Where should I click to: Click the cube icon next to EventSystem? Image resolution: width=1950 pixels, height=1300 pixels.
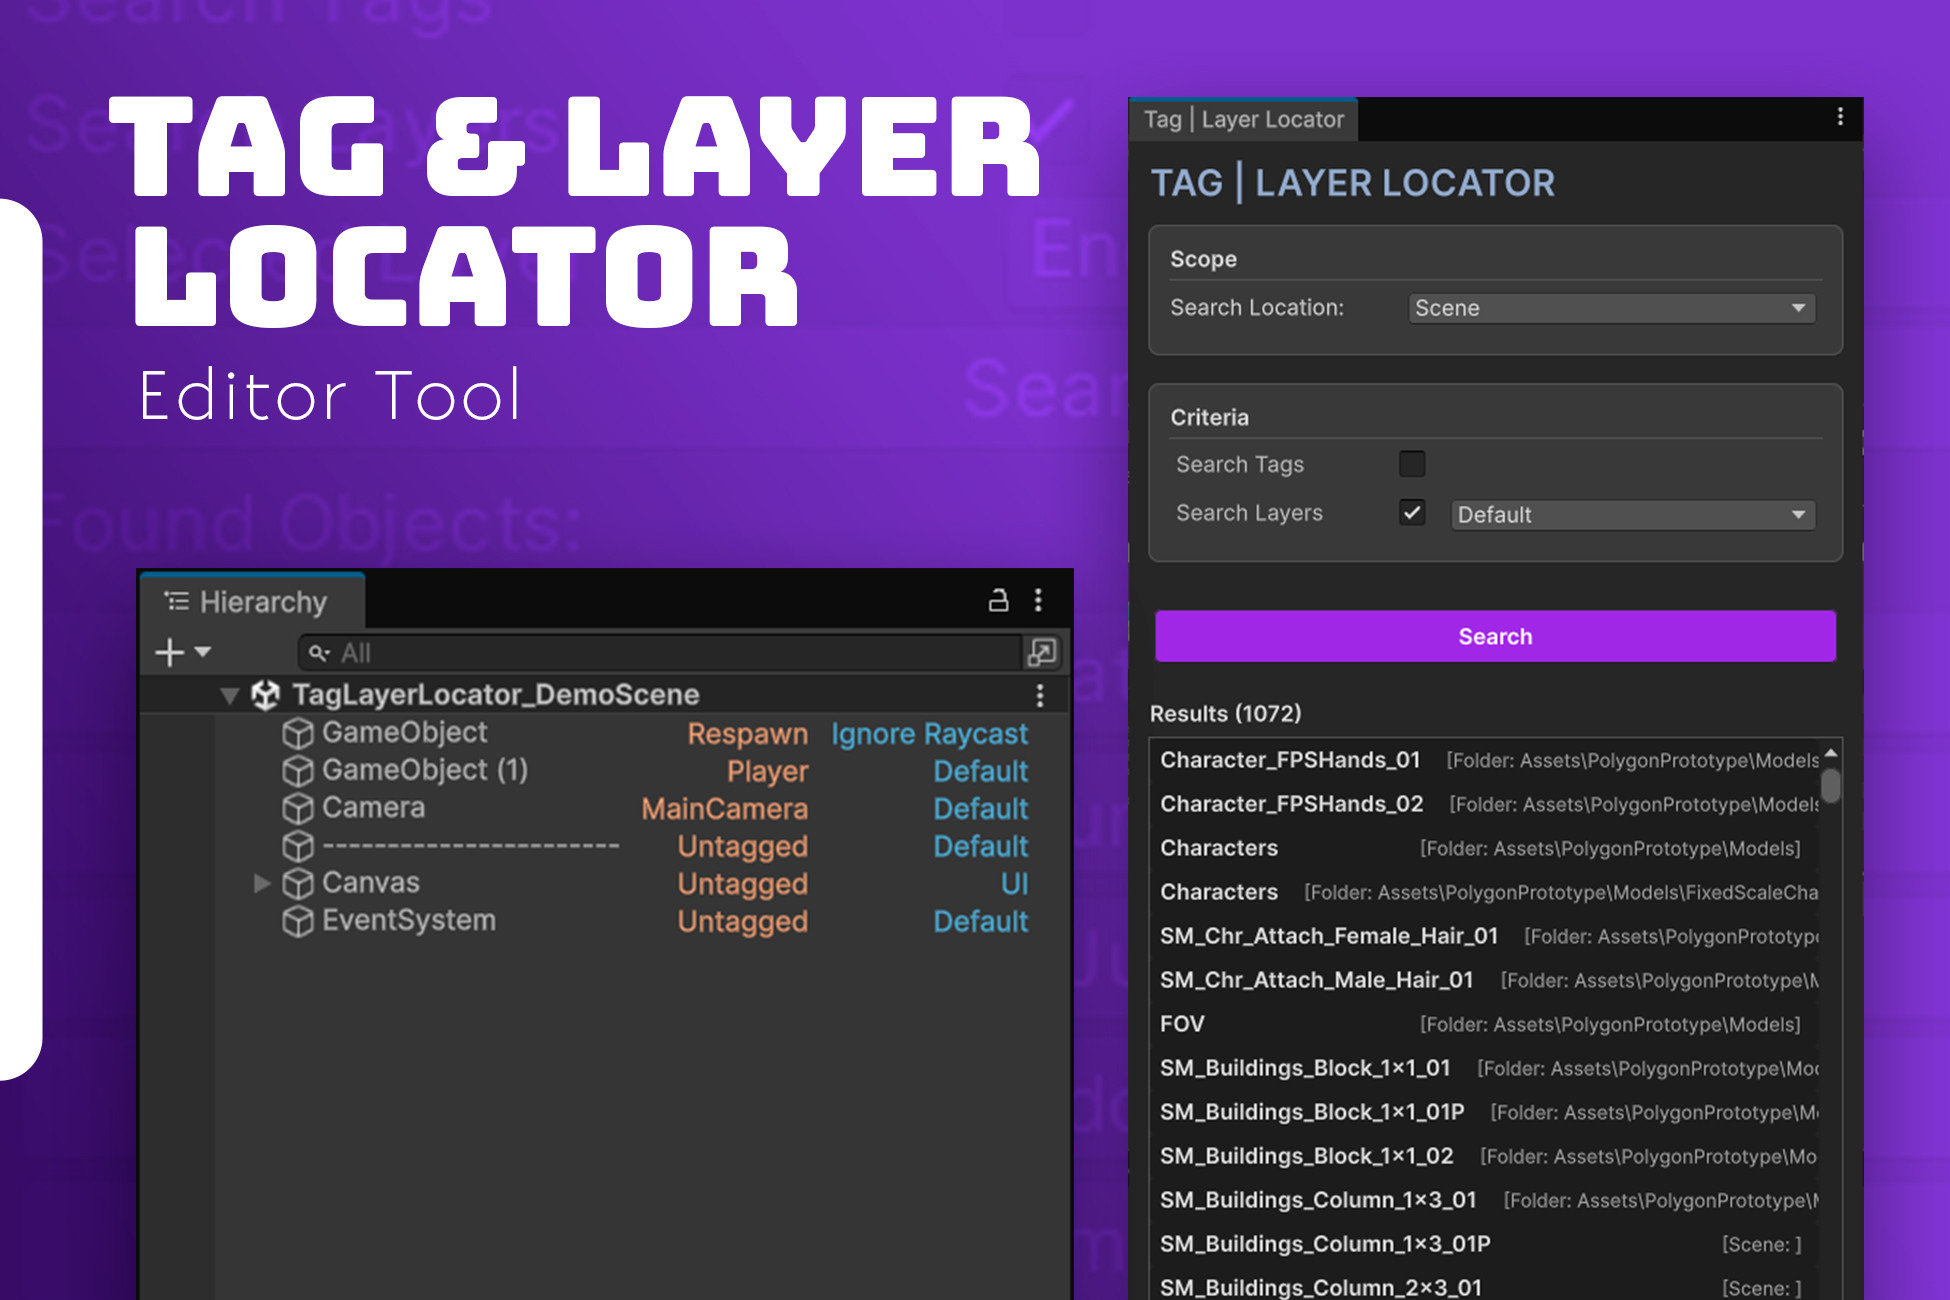(297, 921)
